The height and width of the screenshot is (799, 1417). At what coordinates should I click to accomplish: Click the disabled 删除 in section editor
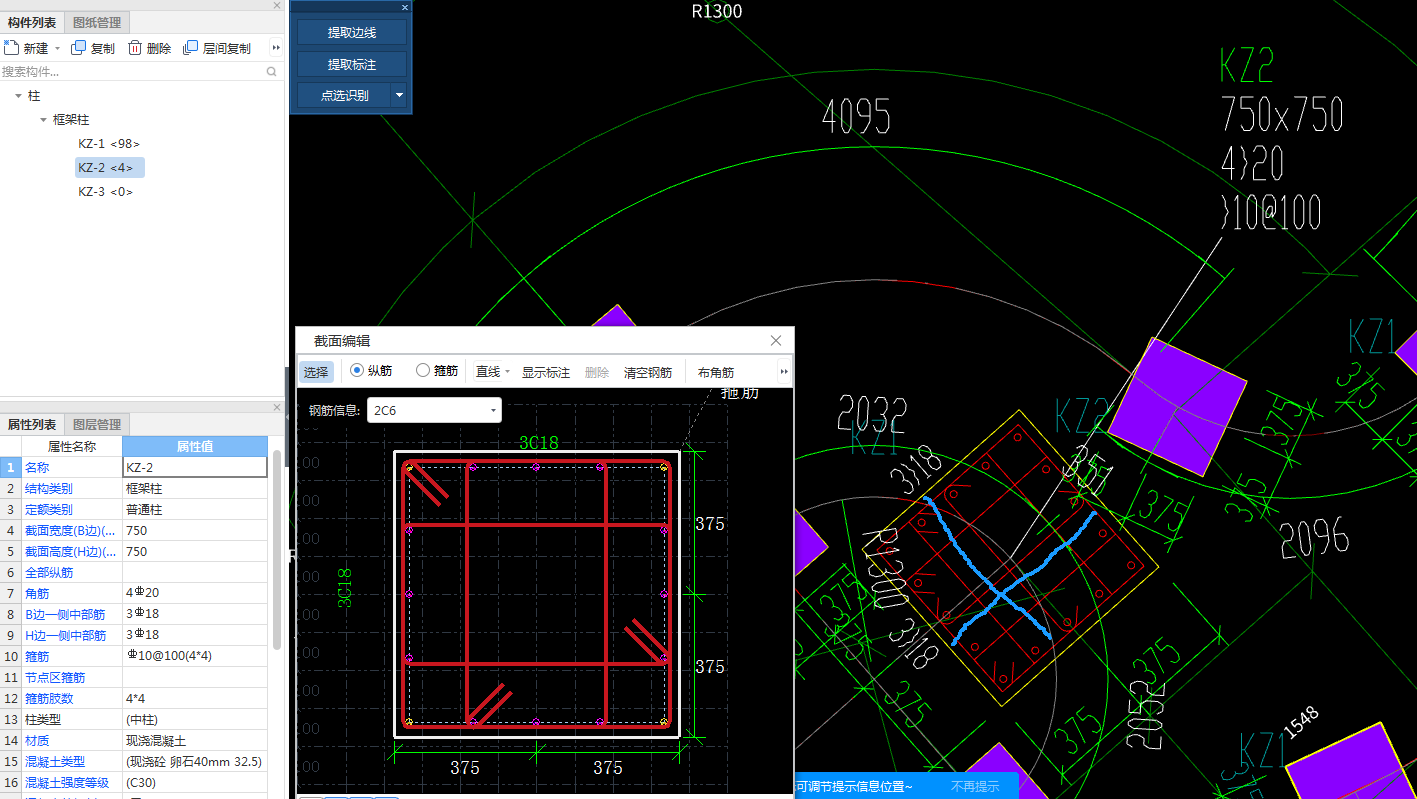(597, 372)
